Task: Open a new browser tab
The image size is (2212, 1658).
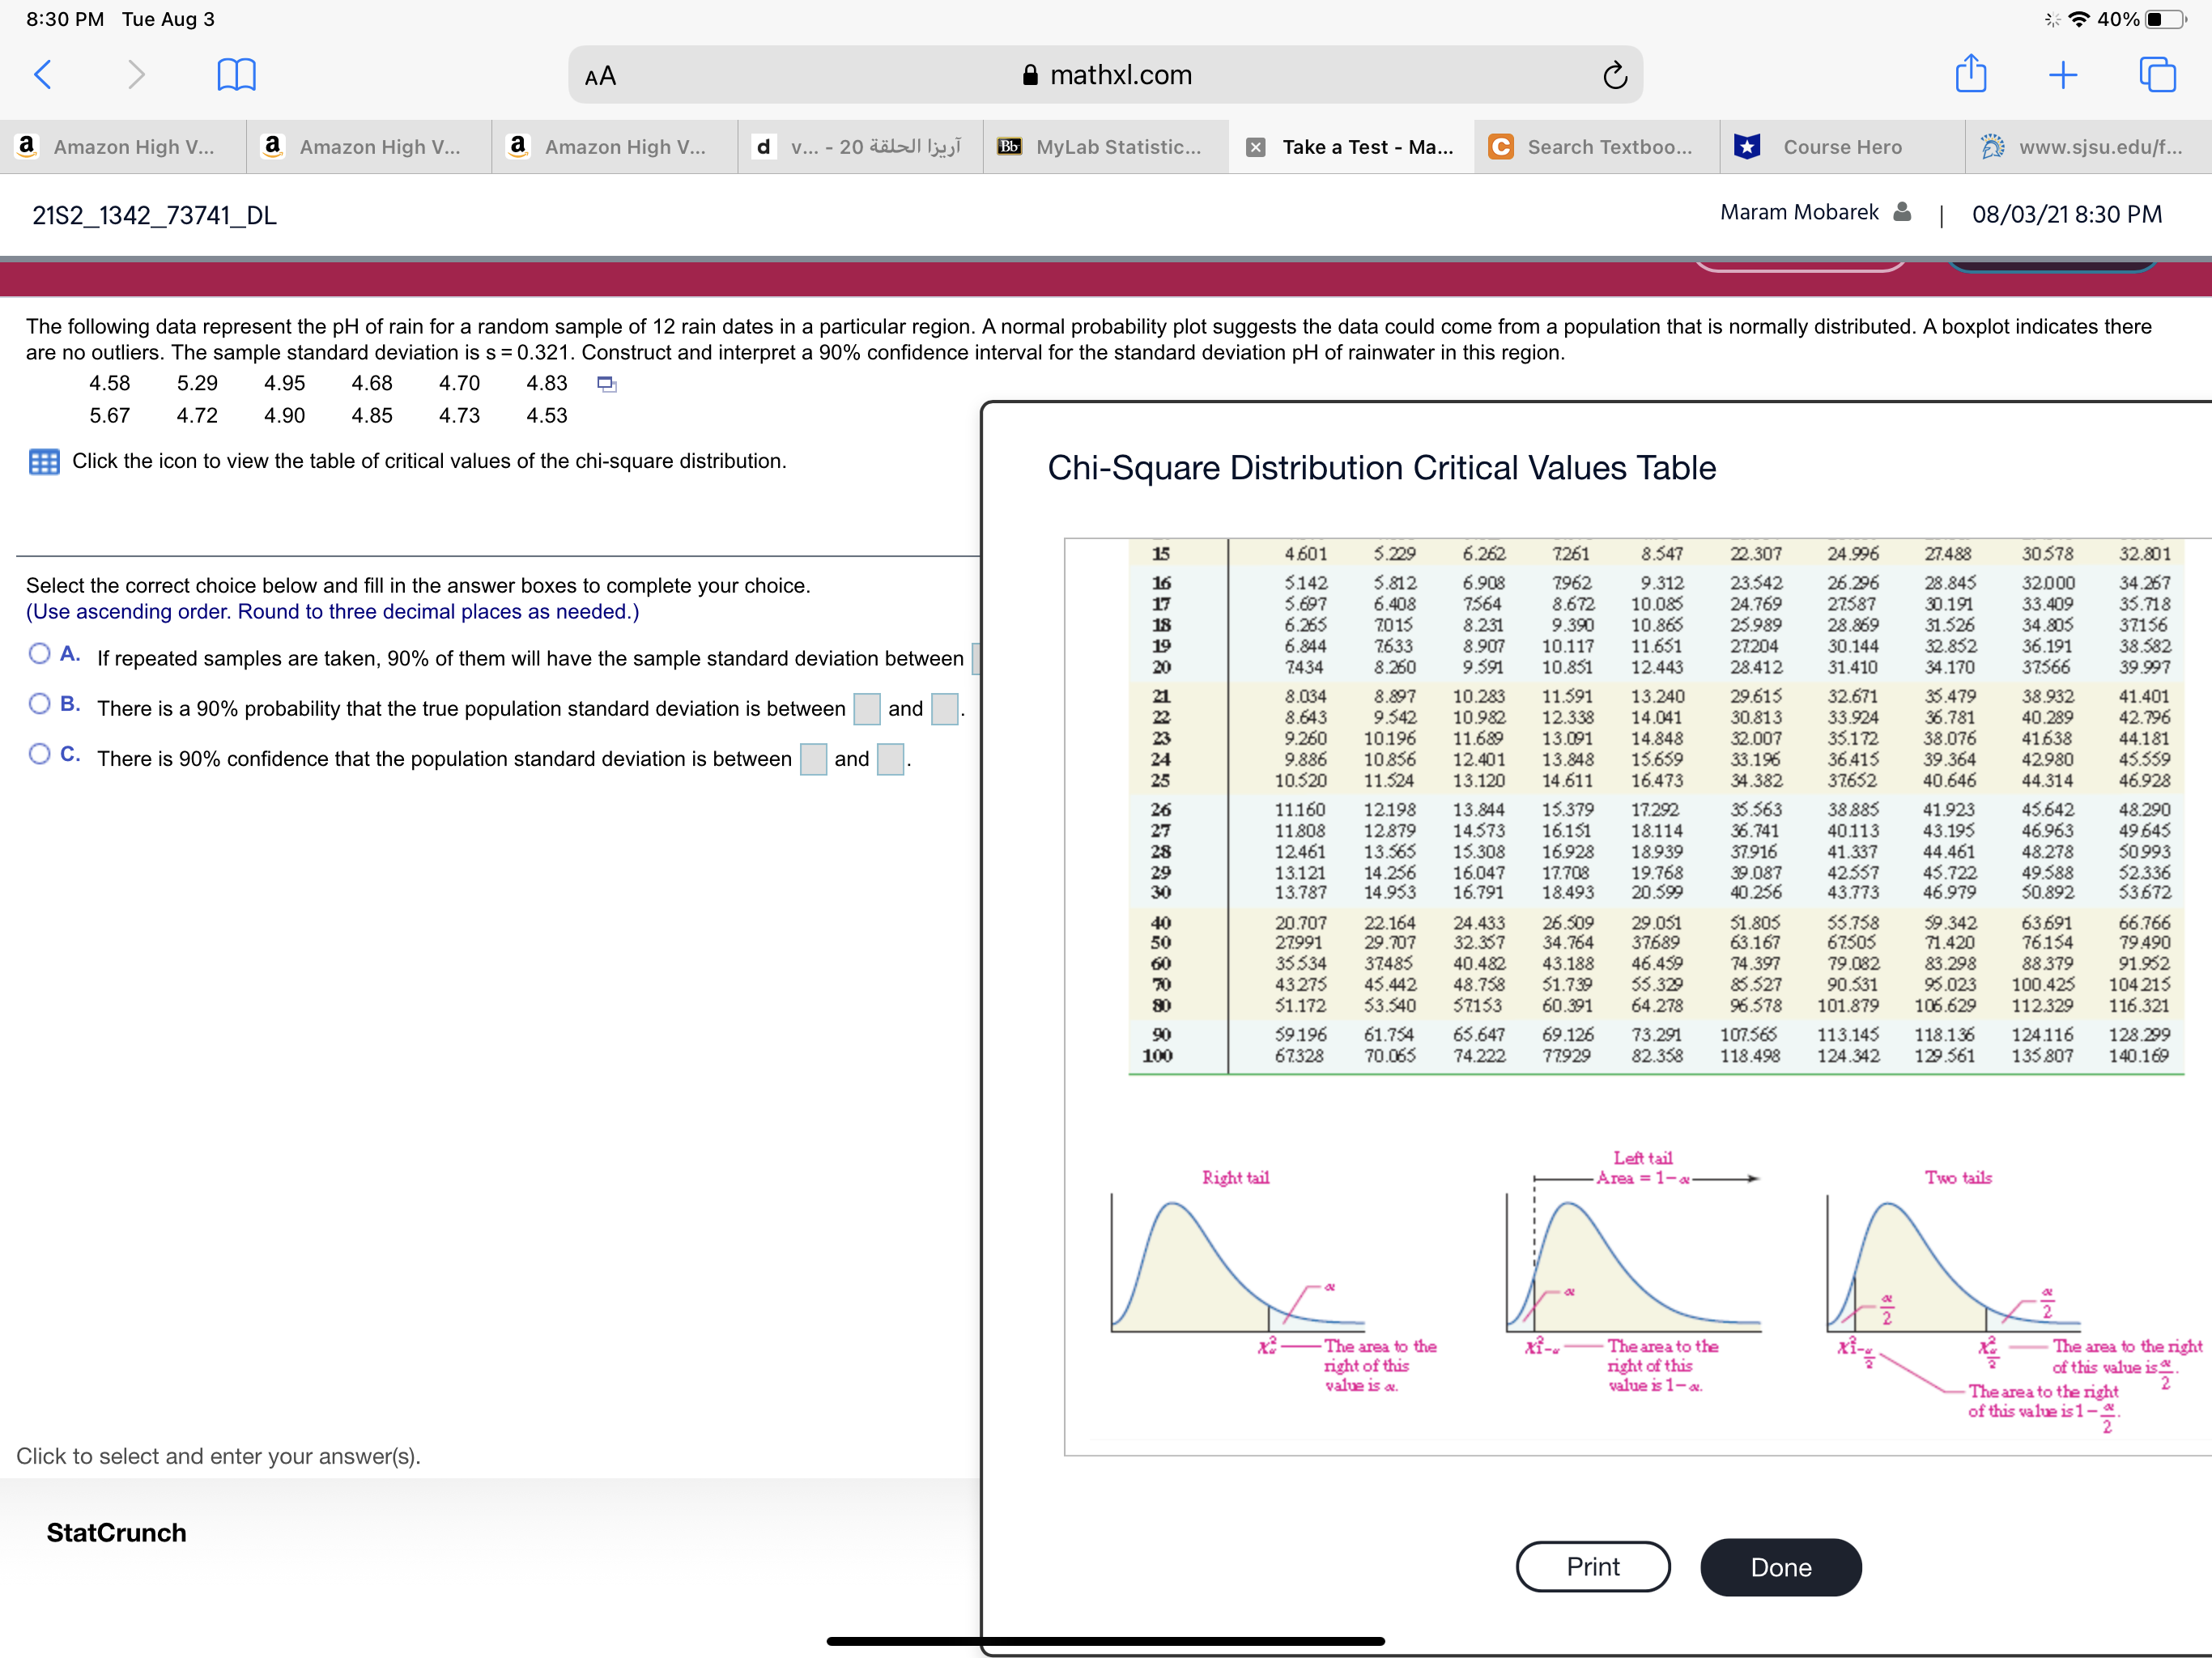Action: click(x=2063, y=74)
